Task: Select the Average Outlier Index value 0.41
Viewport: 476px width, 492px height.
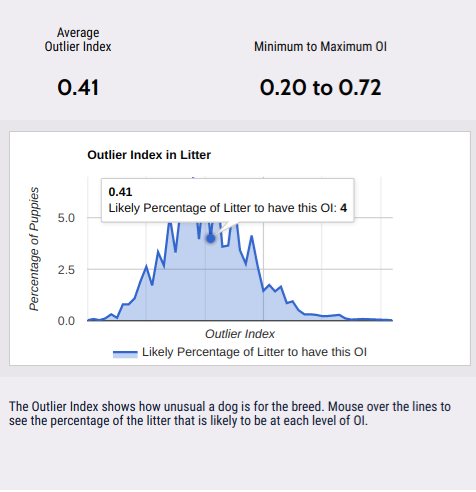Action: [78, 88]
